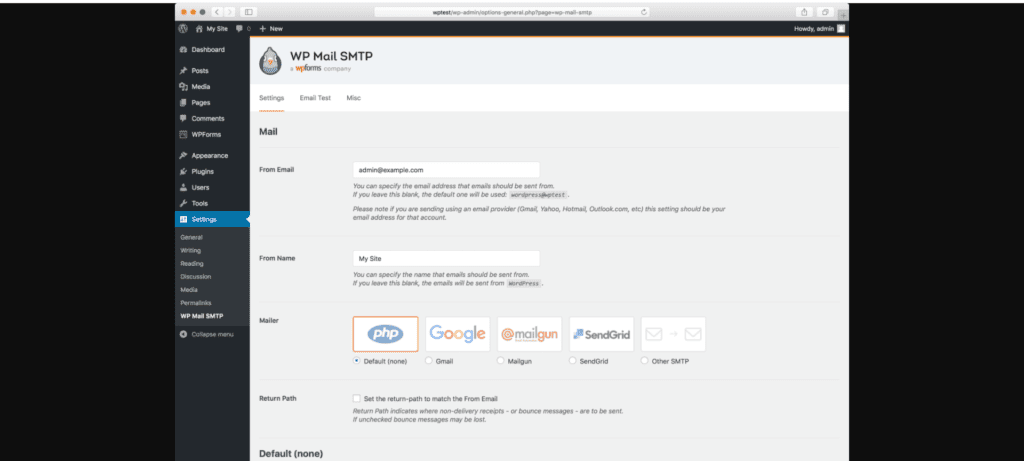Open My Site home link
The image size is (1024, 461).
212,29
